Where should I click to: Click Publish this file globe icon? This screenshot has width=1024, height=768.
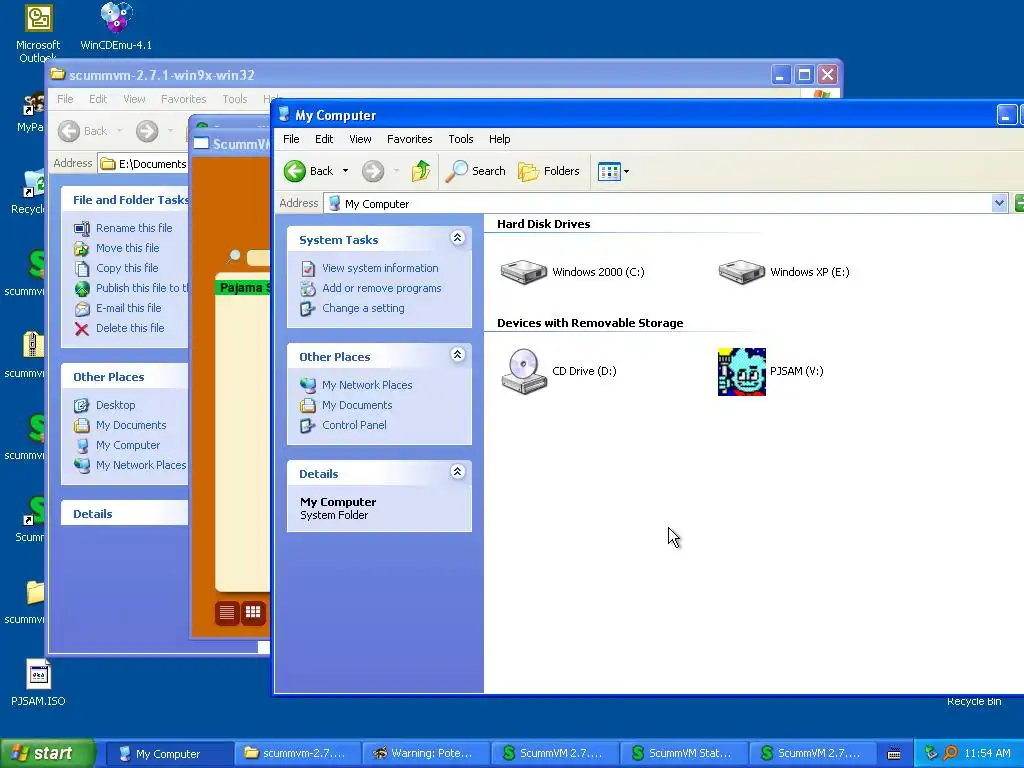coord(82,288)
